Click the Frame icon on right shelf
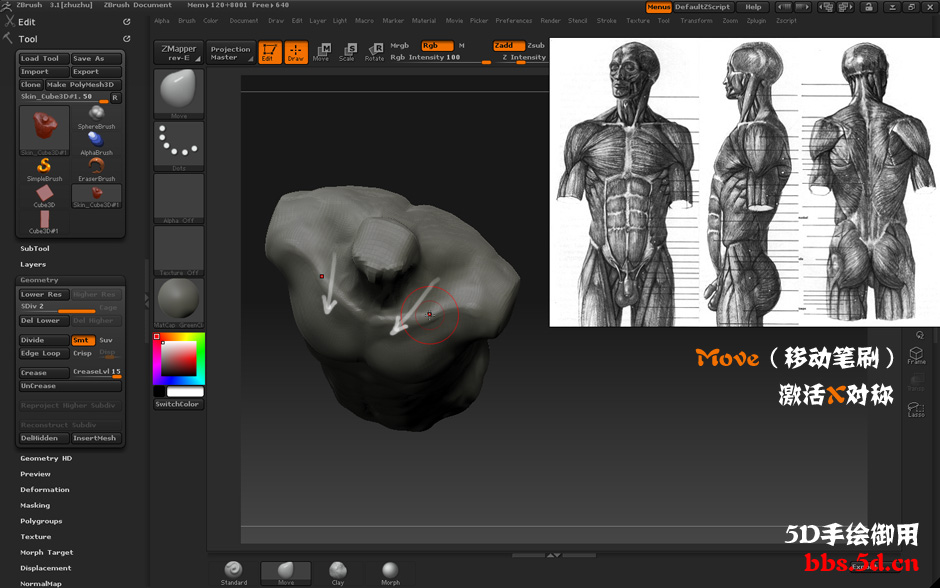Screen dimensions: 940x588 (x=916, y=355)
